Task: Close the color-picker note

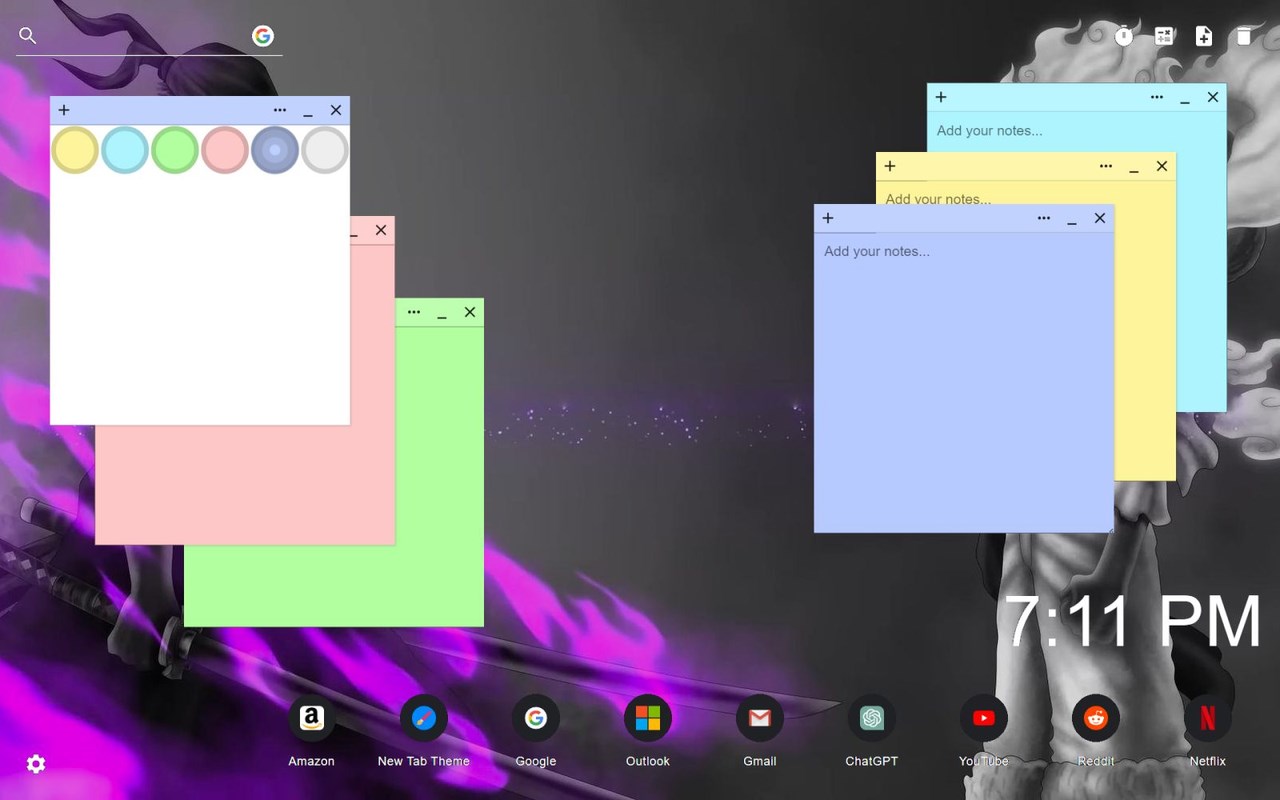Action: [x=336, y=110]
